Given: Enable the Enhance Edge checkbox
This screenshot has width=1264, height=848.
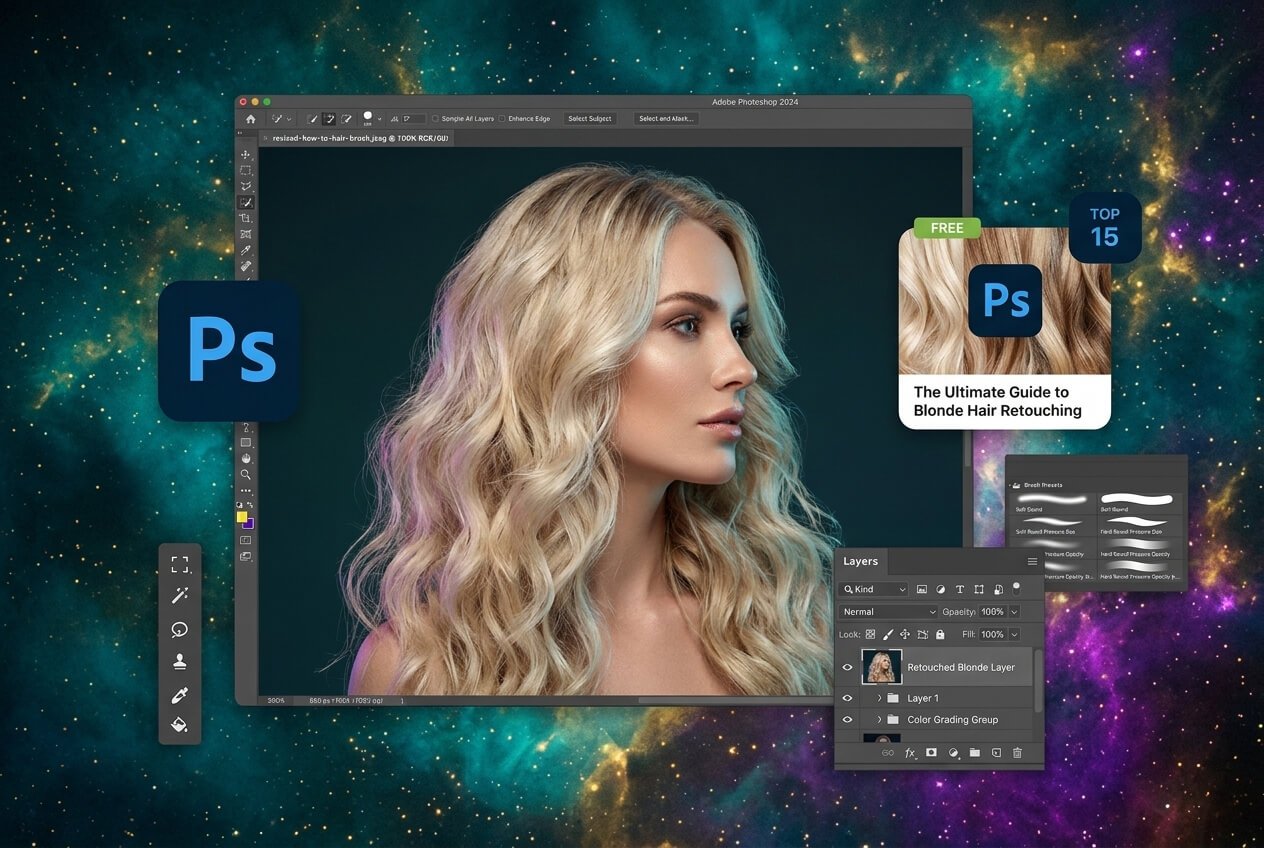Looking at the screenshot, I should pyautogui.click(x=502, y=118).
